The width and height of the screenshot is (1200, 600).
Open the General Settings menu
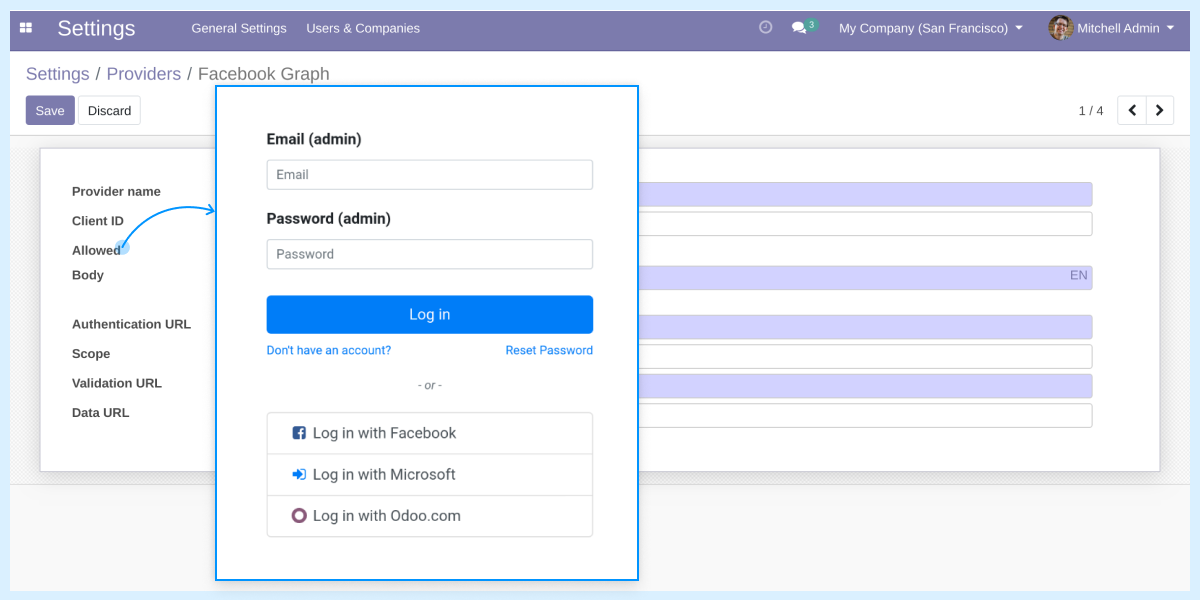[x=239, y=29]
